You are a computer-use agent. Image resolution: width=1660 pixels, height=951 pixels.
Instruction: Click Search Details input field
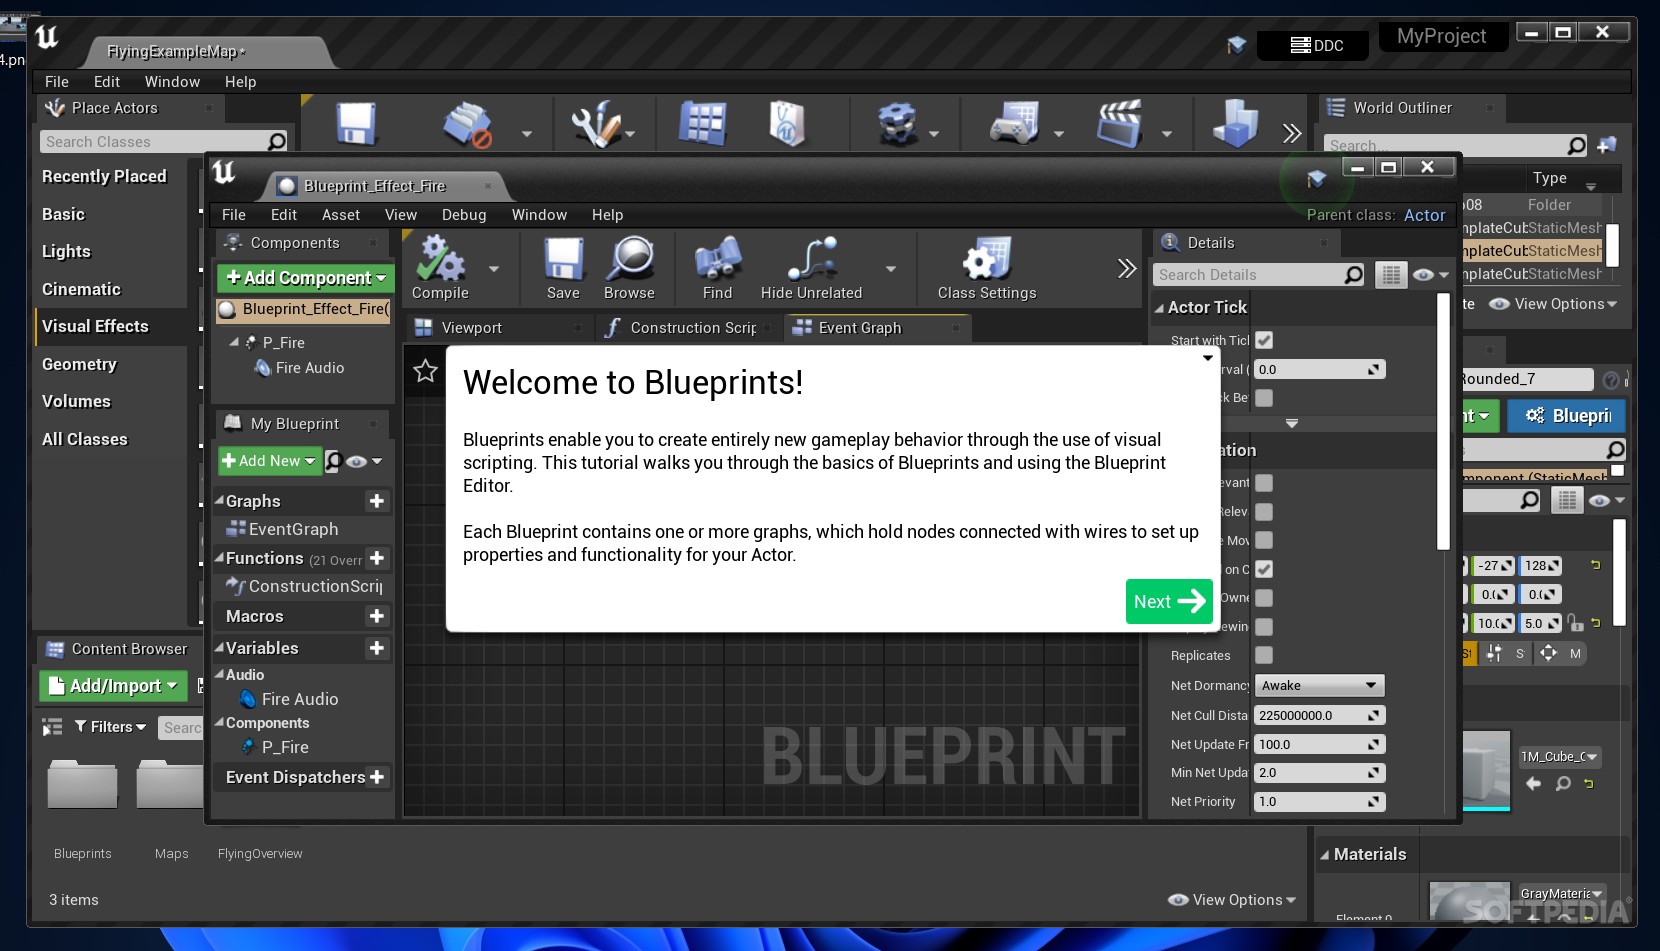point(1260,275)
